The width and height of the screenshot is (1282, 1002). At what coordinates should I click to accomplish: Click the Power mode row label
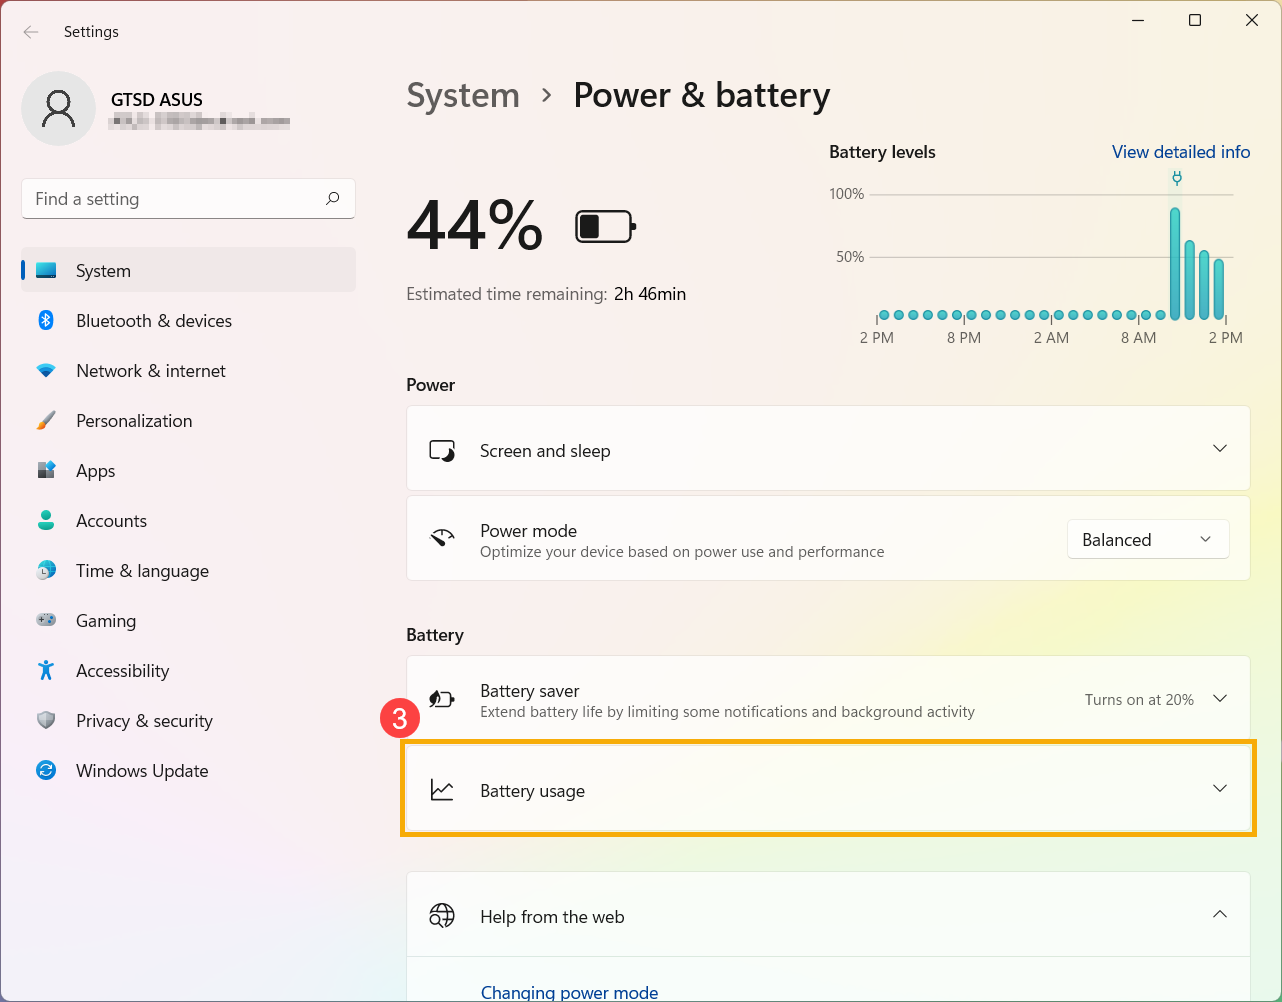(x=528, y=531)
